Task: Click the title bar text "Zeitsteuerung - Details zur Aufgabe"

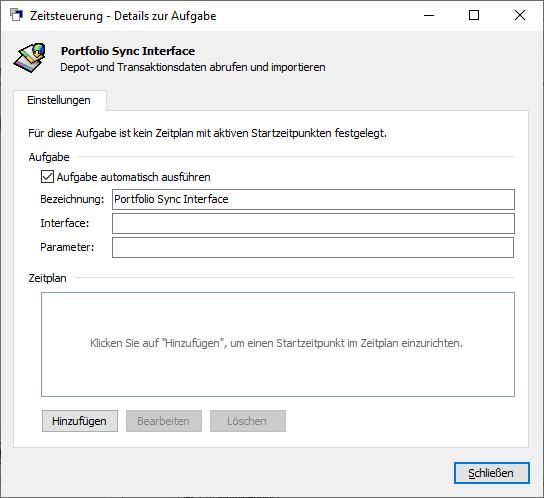Action: pyautogui.click(x=123, y=16)
